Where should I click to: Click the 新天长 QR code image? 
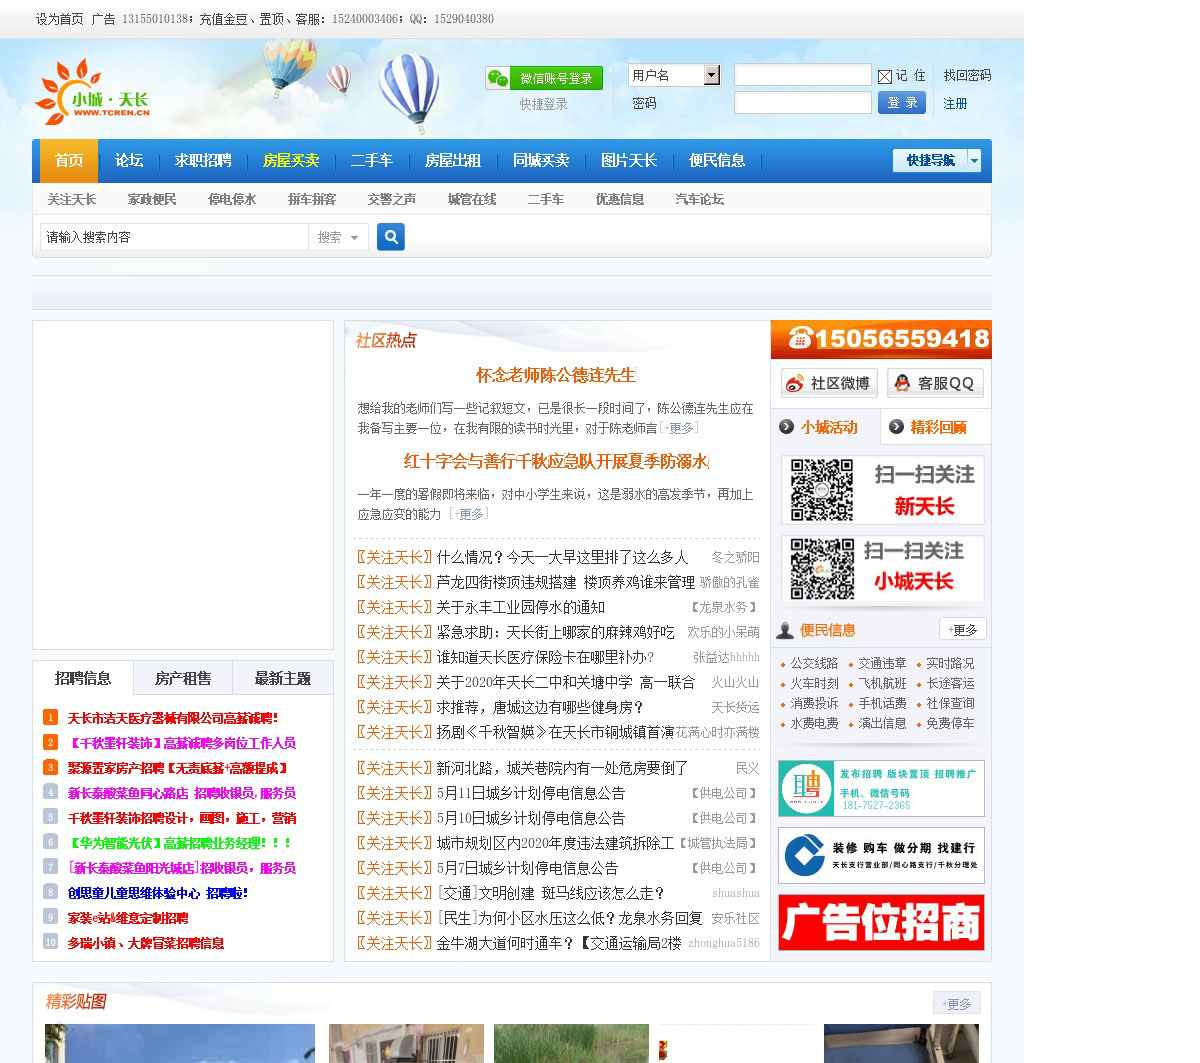[822, 490]
